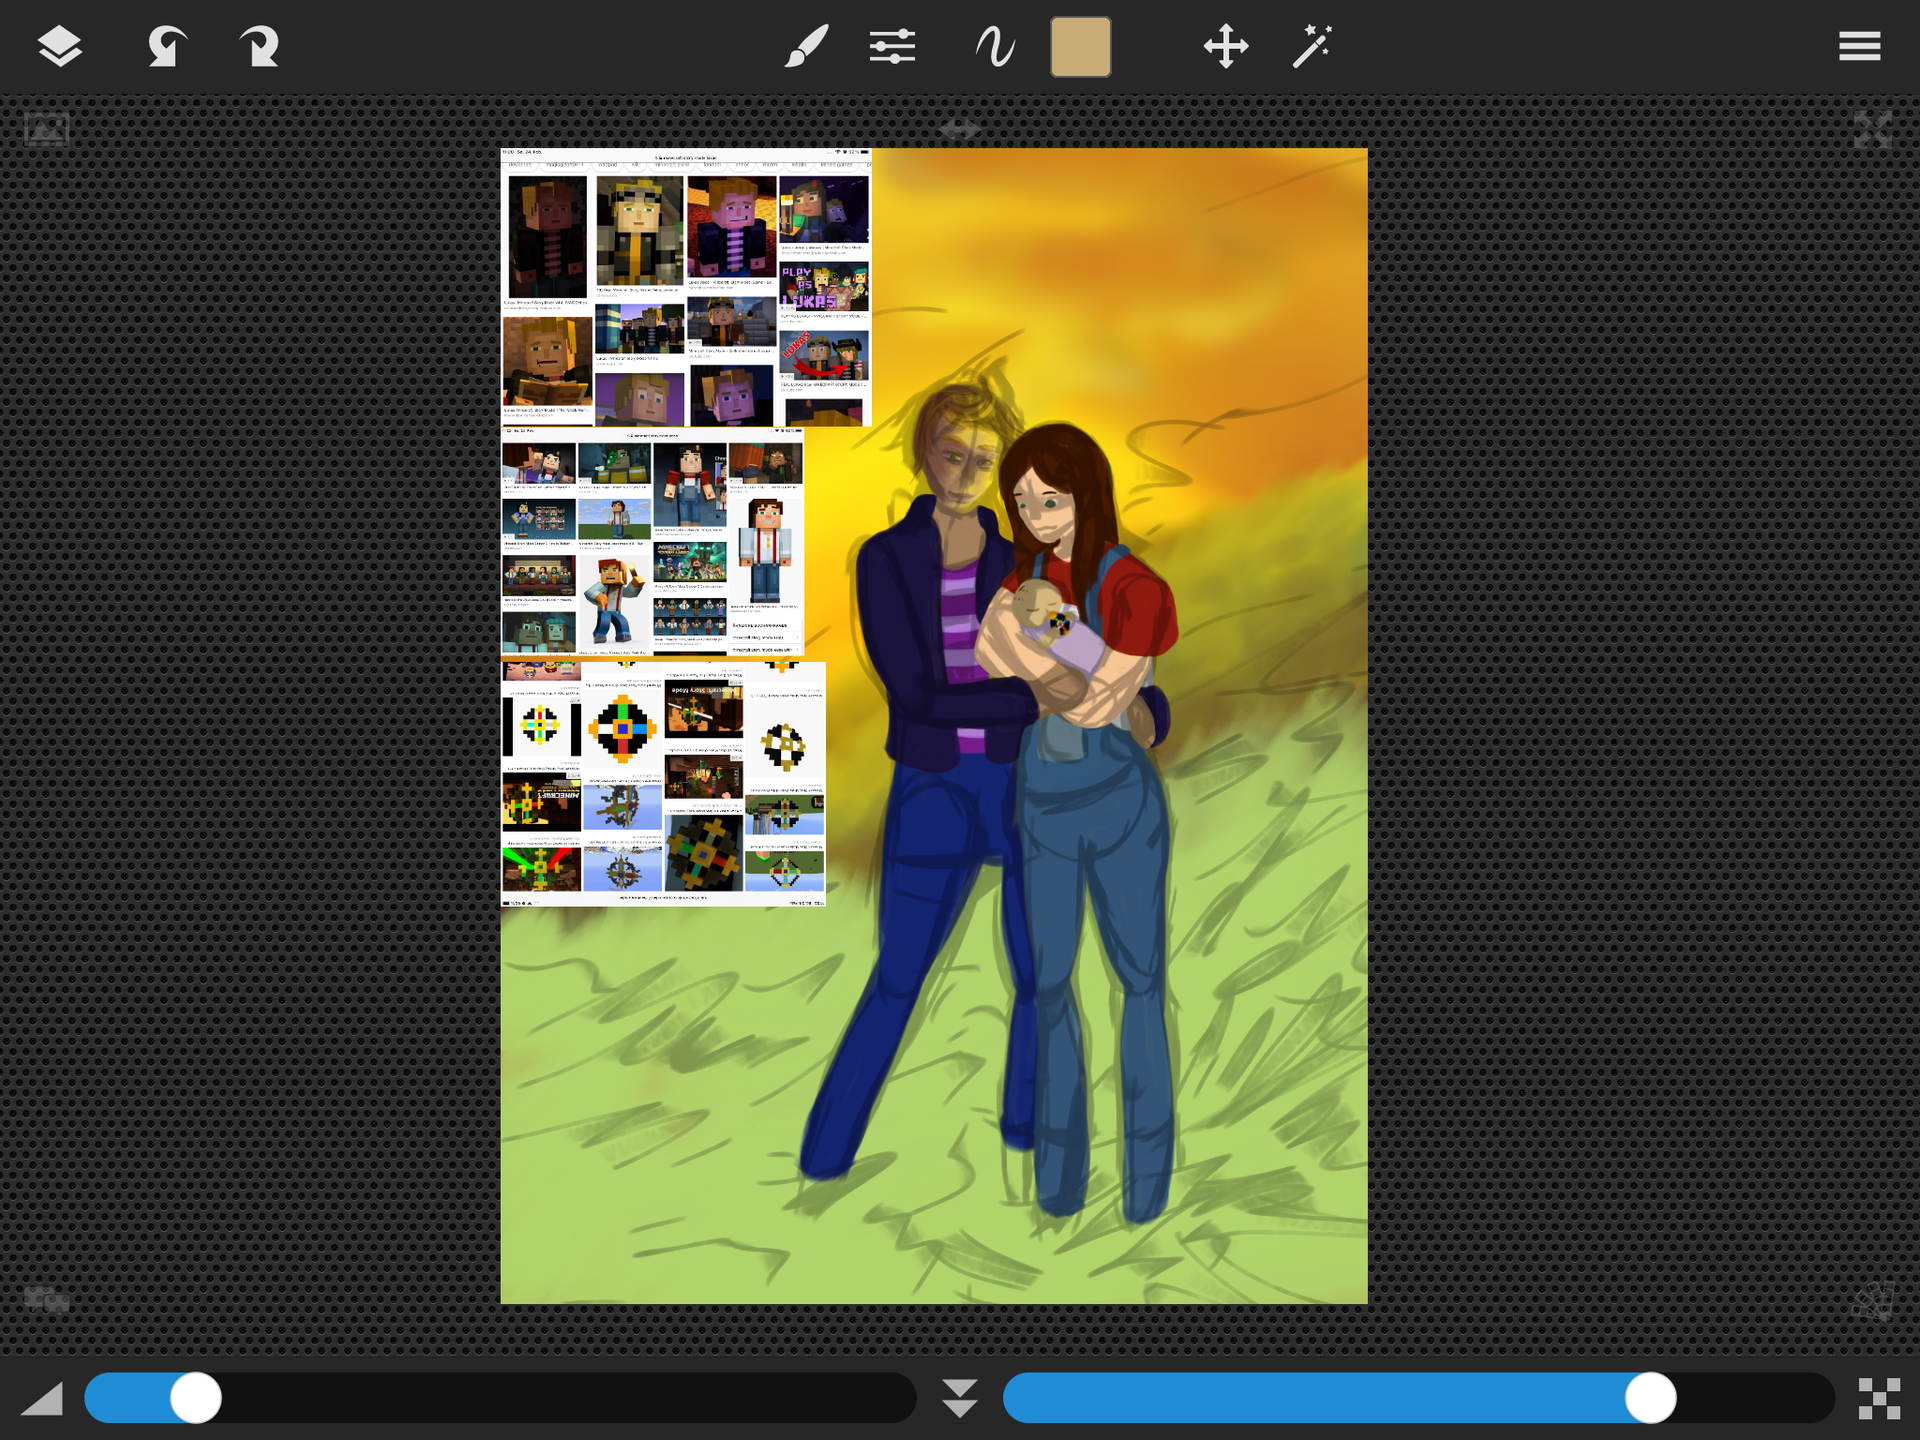
Task: Tap the Jesse reference image collage
Action: (652, 542)
